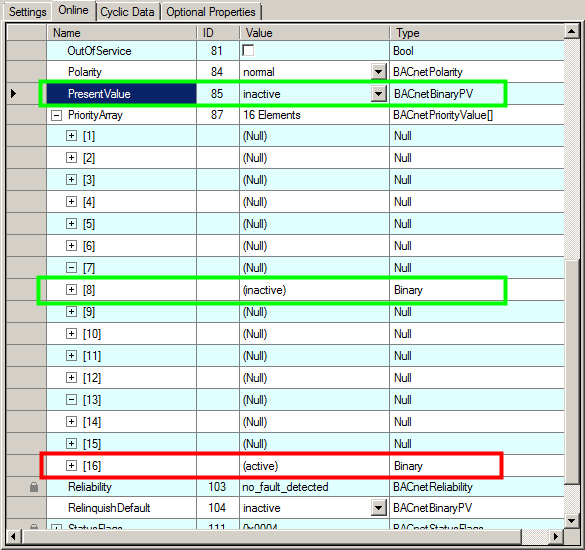
Task: Click the horizontal scrollbar thumb
Action: point(272,537)
